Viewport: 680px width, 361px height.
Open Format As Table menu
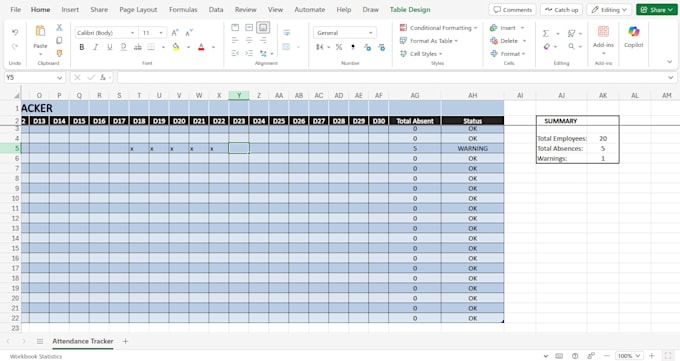click(x=428, y=41)
